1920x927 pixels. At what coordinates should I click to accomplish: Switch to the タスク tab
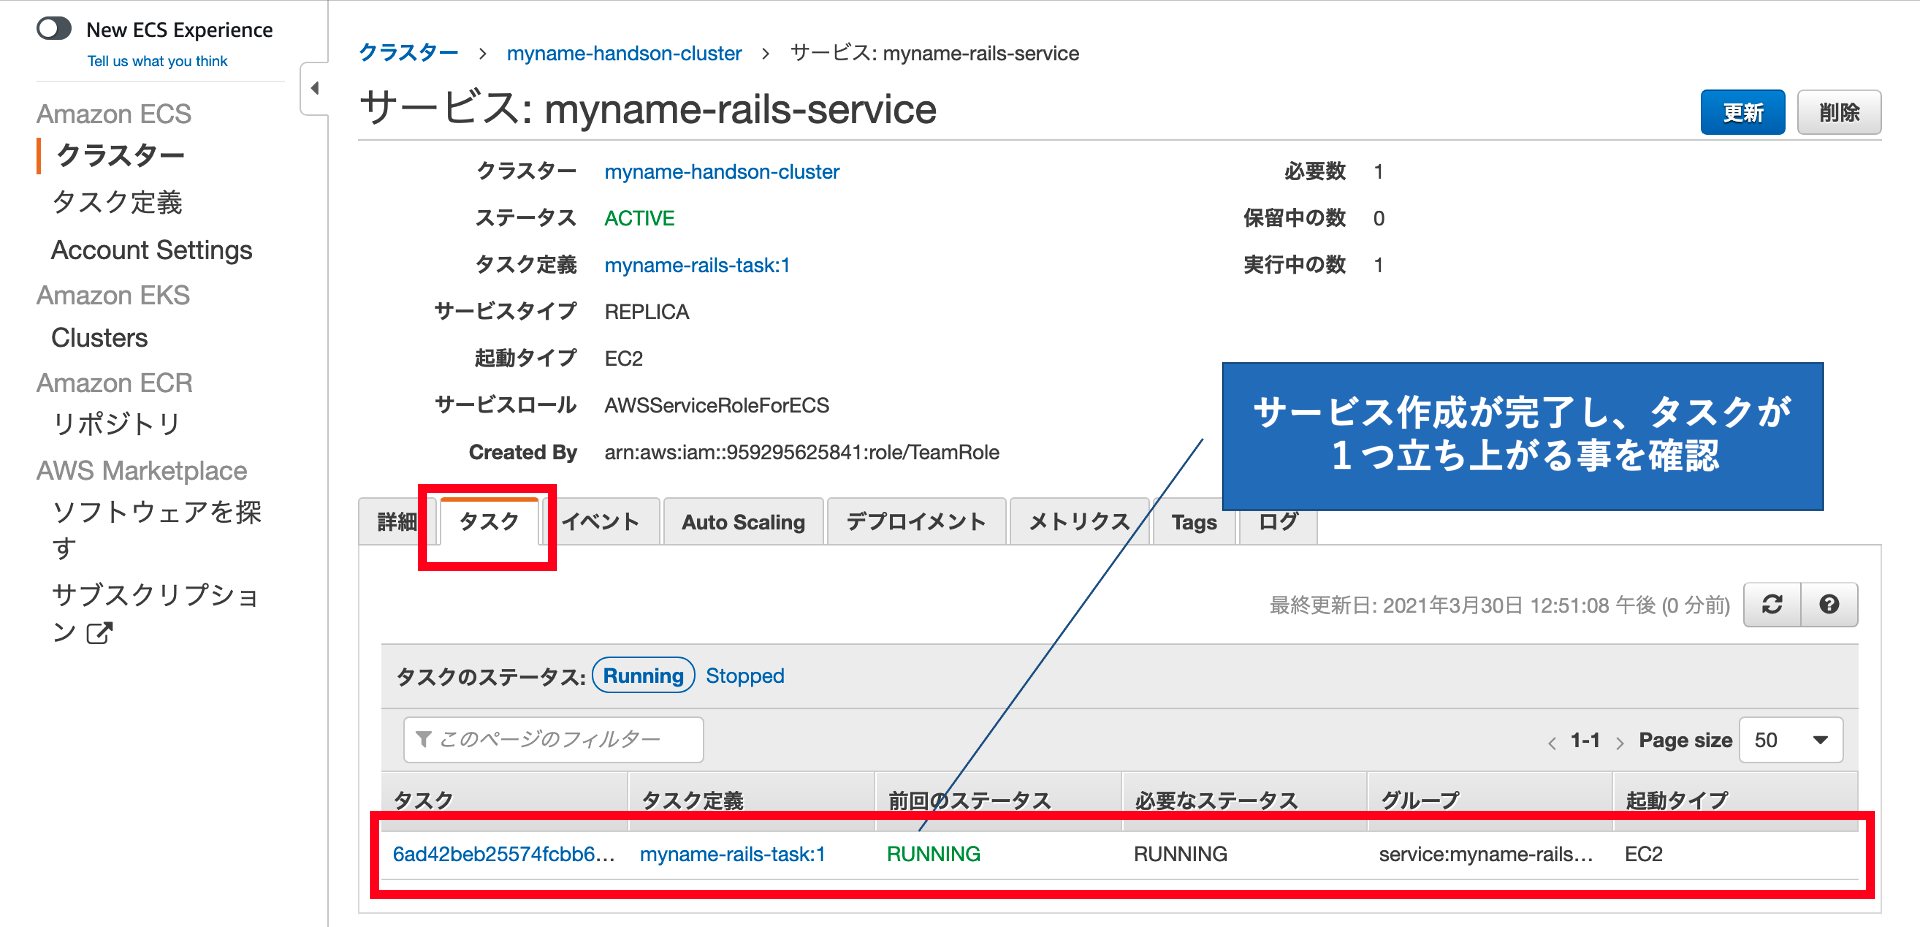(x=489, y=521)
